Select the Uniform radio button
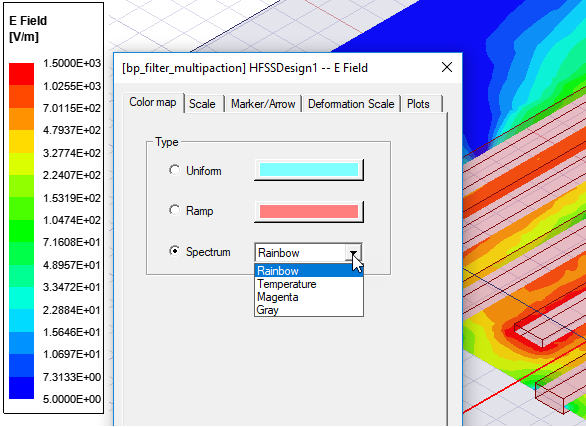The image size is (586, 427). point(175,170)
